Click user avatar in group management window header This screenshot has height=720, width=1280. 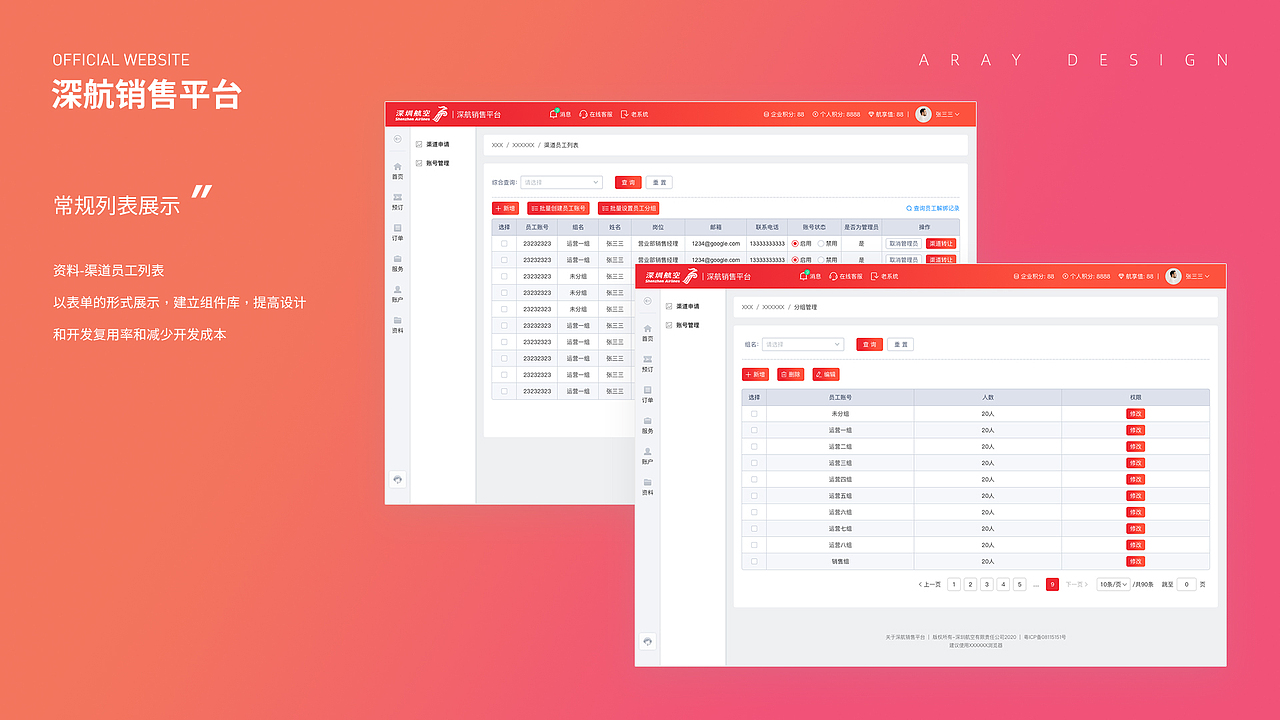point(1173,276)
